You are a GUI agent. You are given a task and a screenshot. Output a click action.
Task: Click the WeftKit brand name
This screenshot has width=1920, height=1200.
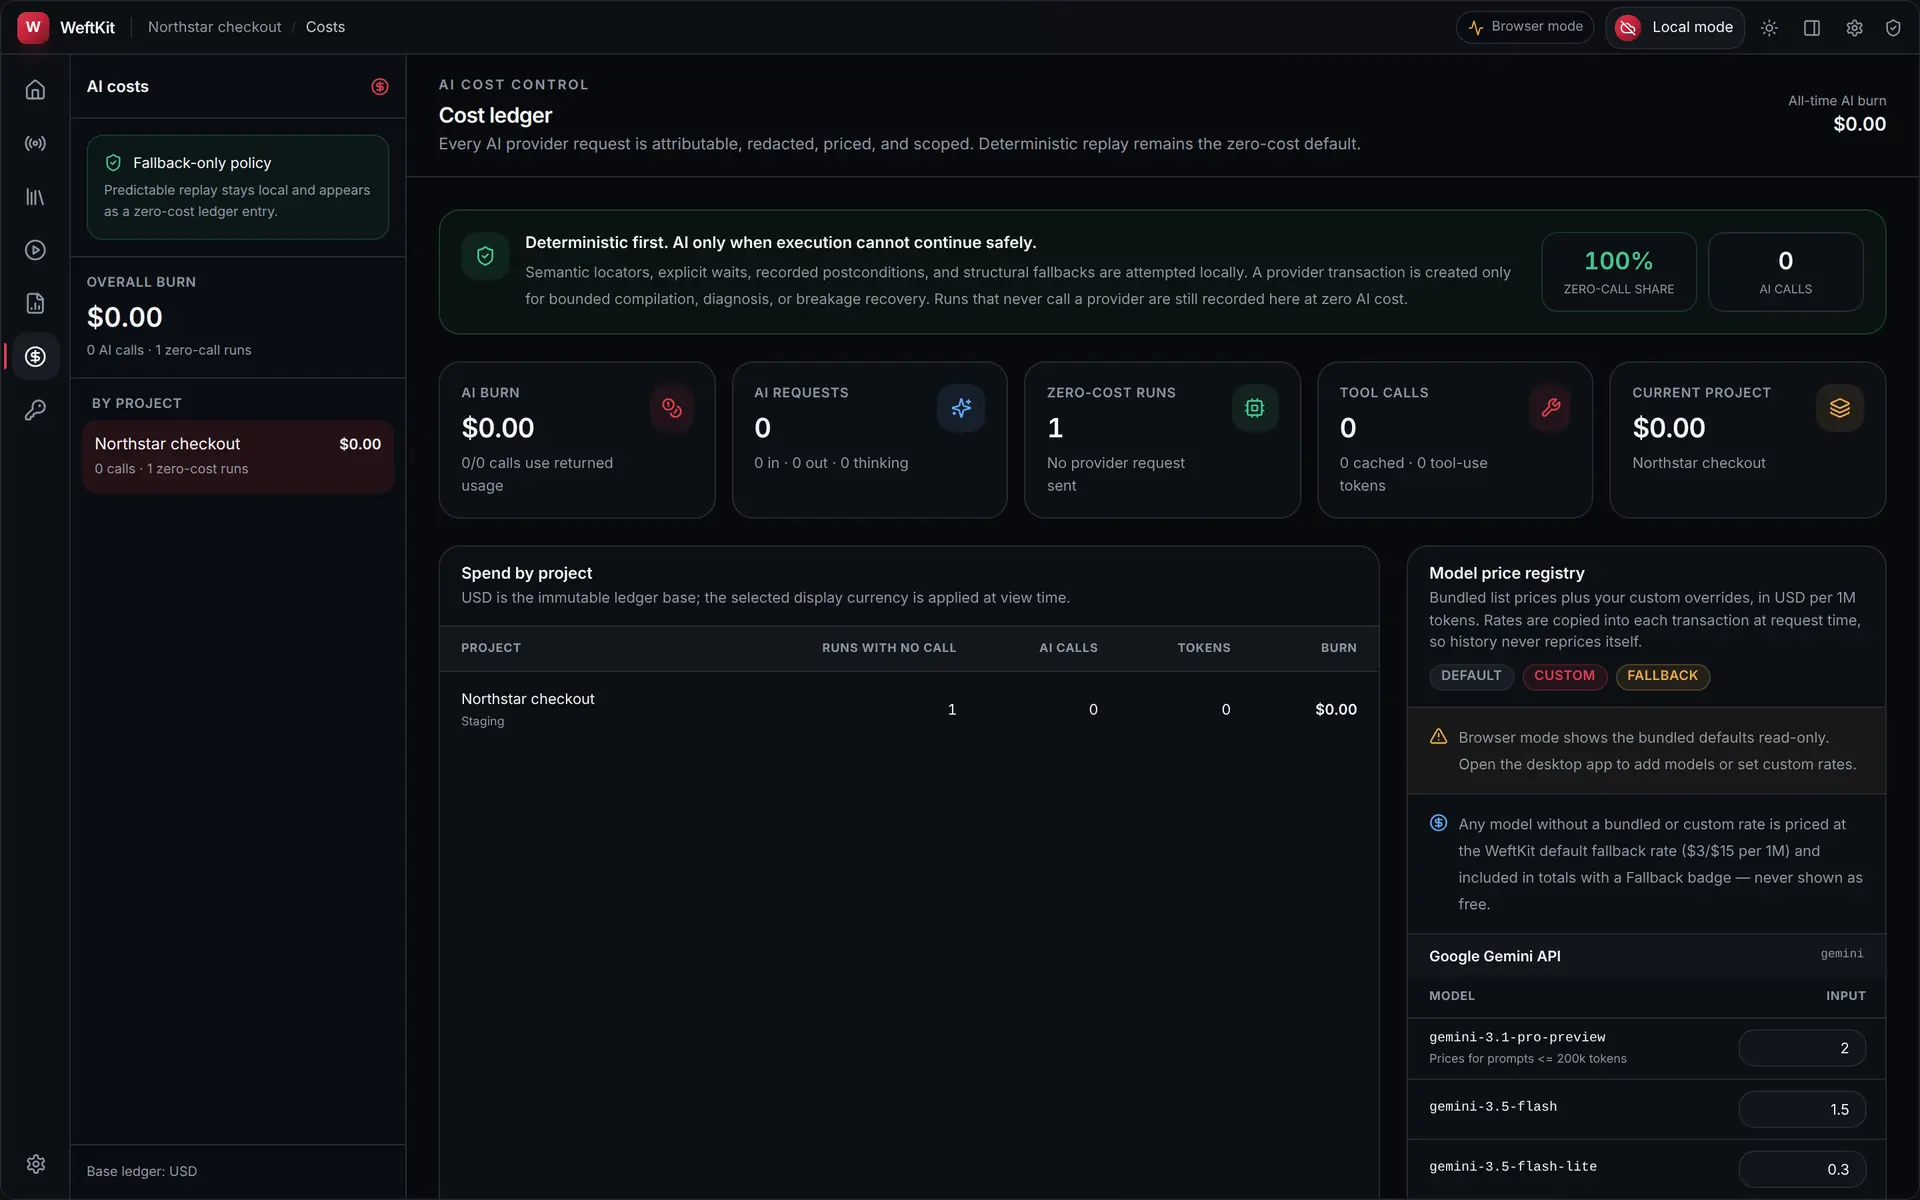click(x=87, y=27)
